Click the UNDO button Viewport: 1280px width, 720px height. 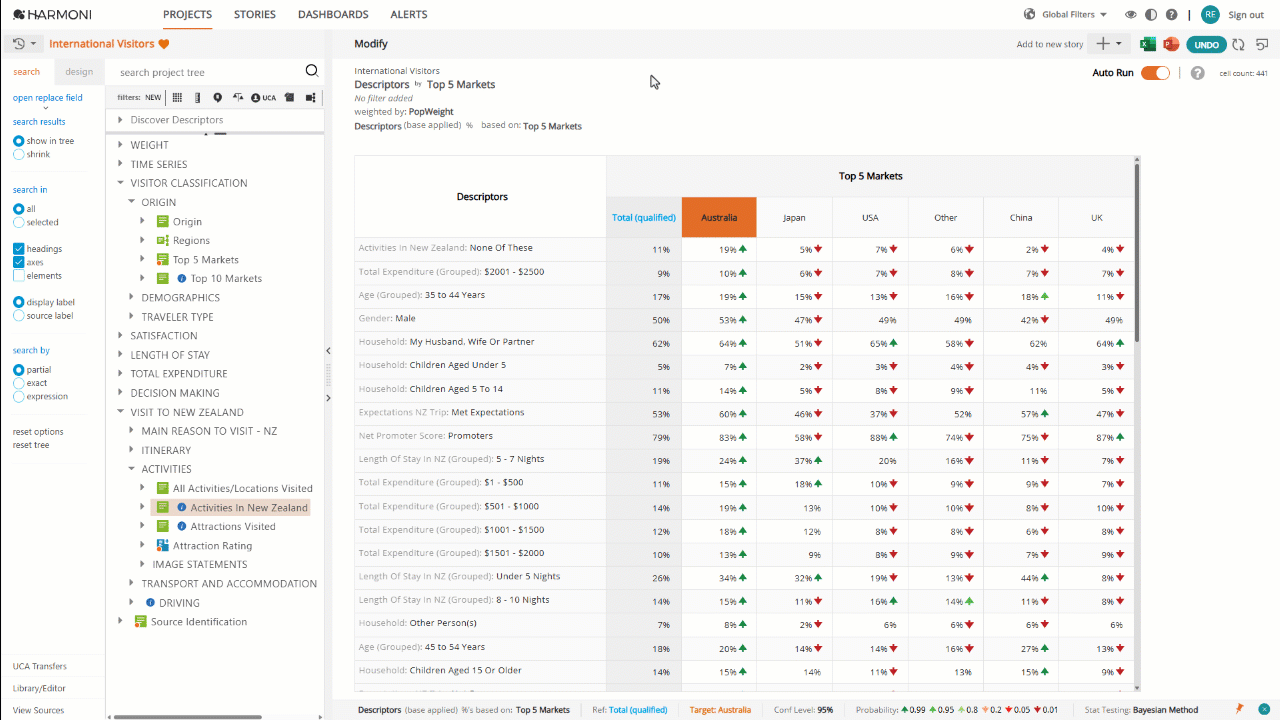pos(1206,44)
